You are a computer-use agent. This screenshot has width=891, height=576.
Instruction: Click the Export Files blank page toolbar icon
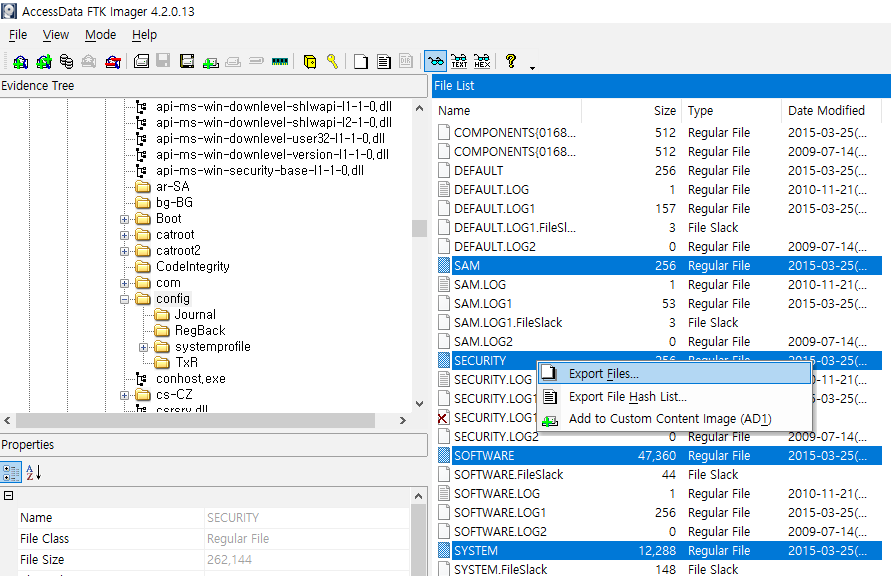360,61
